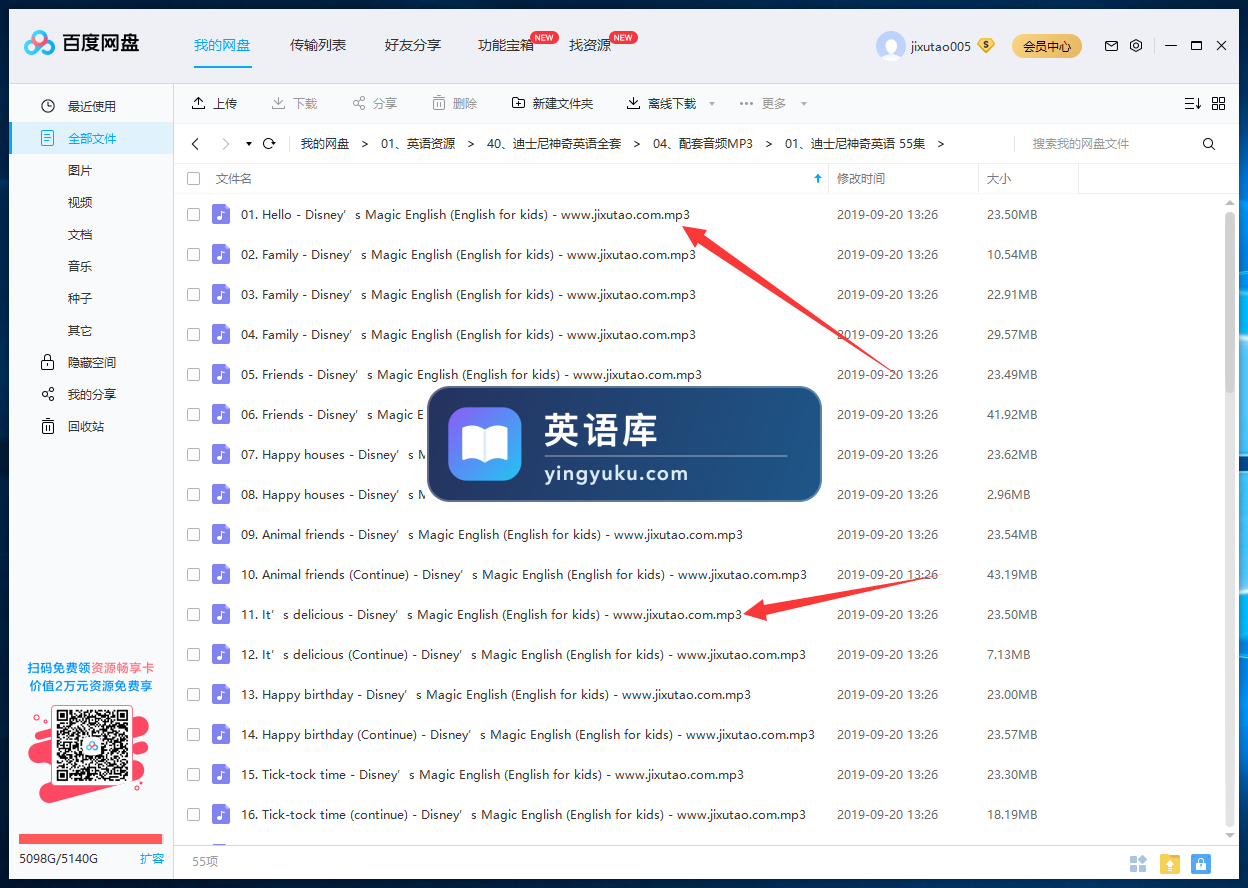Check the box for 12. It's delicious (Continue)
1248x888 pixels.
pyautogui.click(x=193, y=654)
